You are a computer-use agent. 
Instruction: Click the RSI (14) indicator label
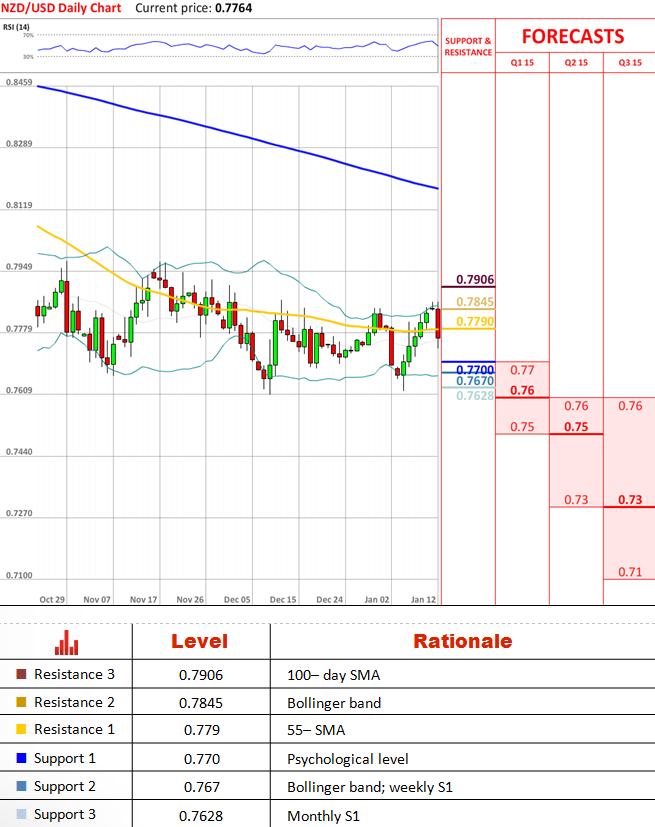(x=15, y=25)
